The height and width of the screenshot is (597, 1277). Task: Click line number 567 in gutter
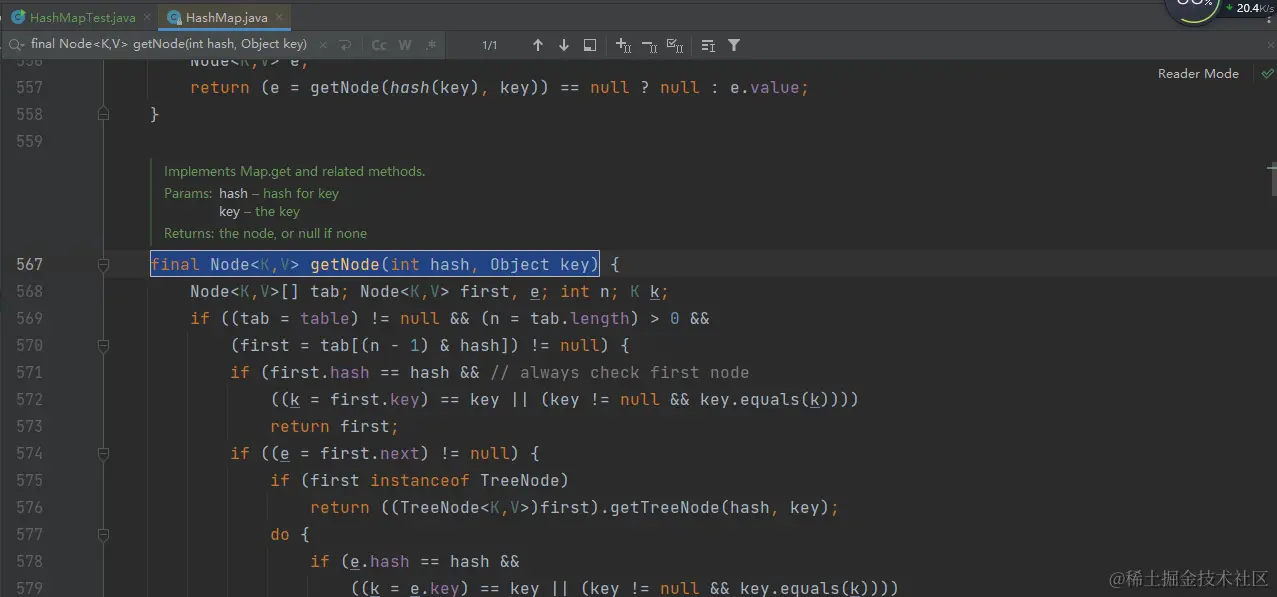point(30,265)
